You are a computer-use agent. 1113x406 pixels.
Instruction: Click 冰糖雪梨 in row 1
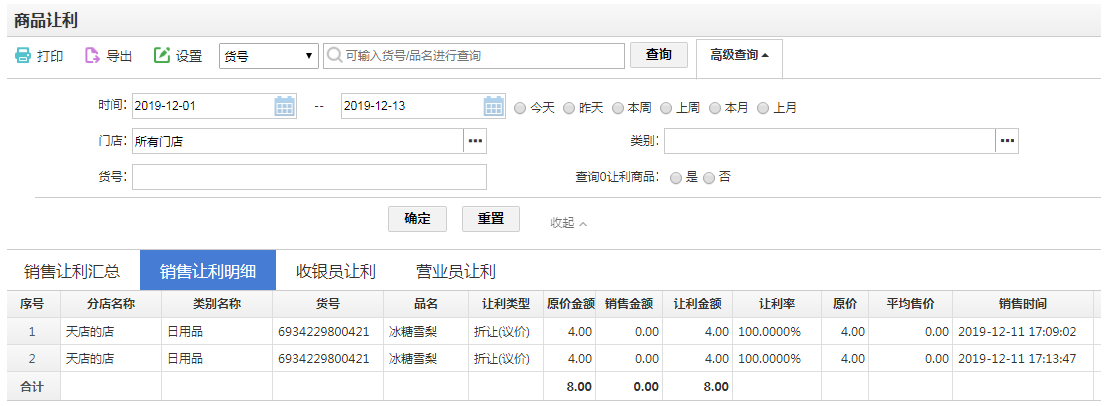coord(413,331)
